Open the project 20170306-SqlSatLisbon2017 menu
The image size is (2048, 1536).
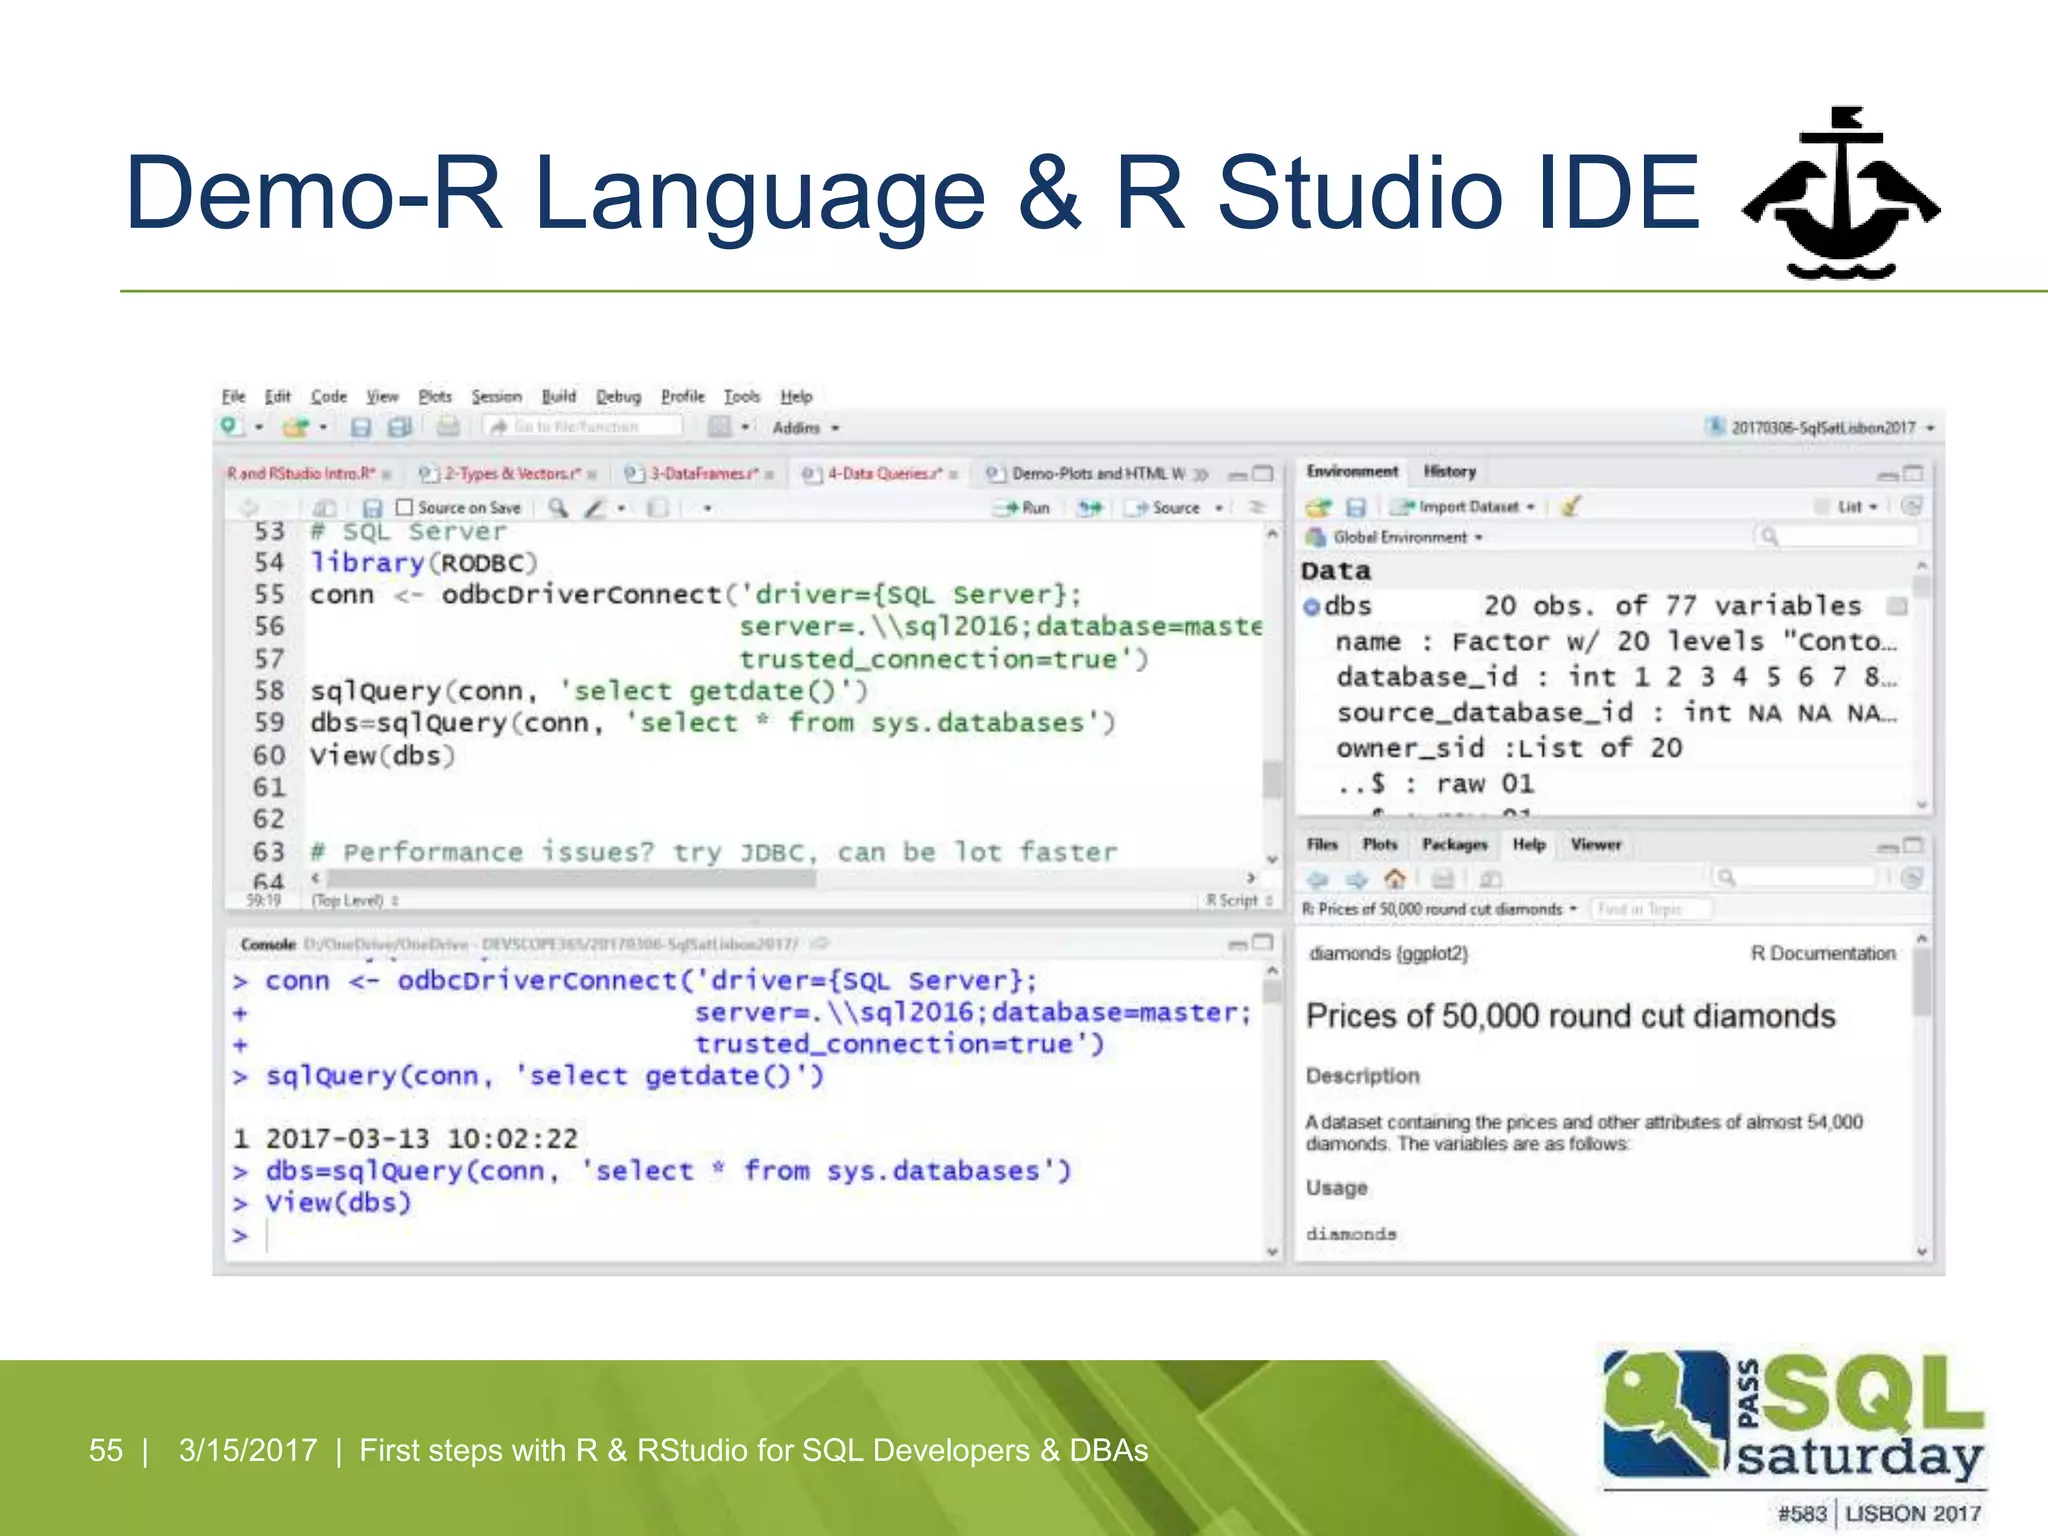point(1820,427)
